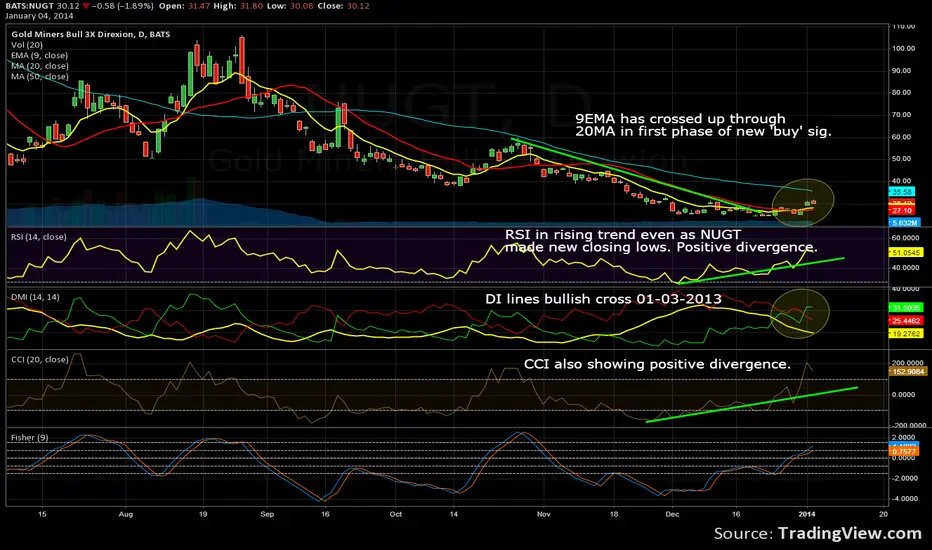Click the Nov label on time axis
The width and height of the screenshot is (932, 550).
click(543, 514)
